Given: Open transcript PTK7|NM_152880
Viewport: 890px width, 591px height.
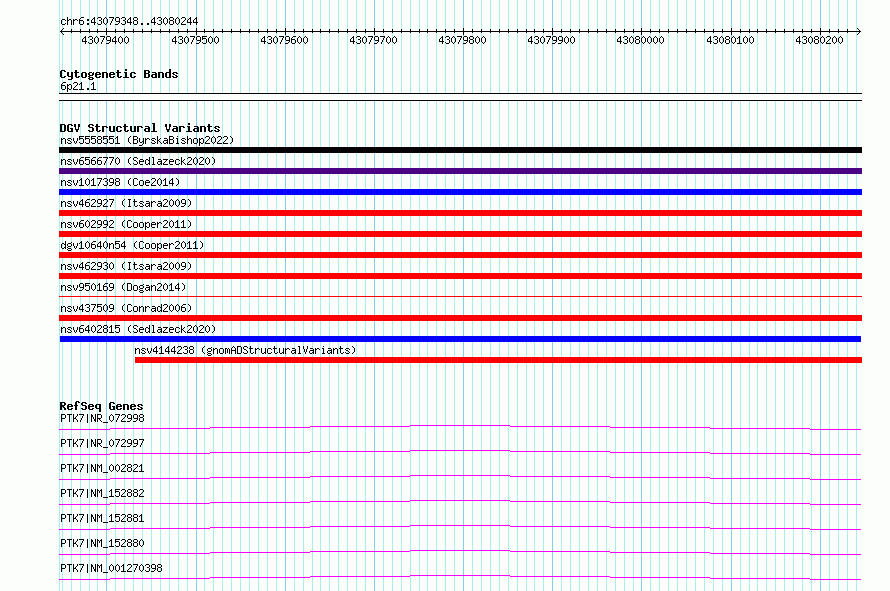Looking at the screenshot, I should click(102, 543).
